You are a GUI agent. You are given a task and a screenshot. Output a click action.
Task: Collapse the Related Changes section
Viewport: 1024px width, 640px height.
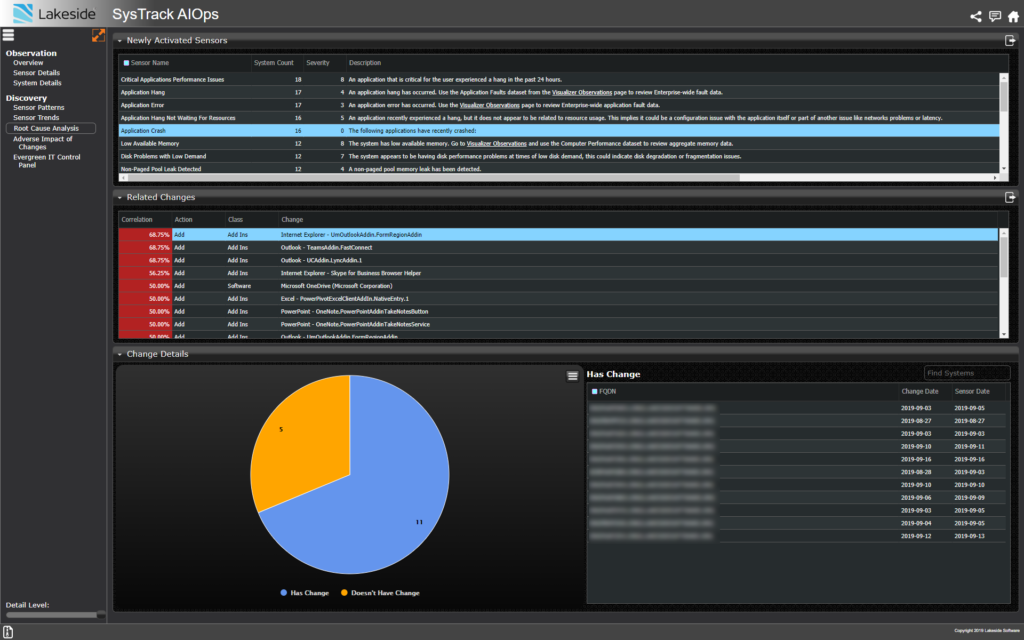[120, 197]
